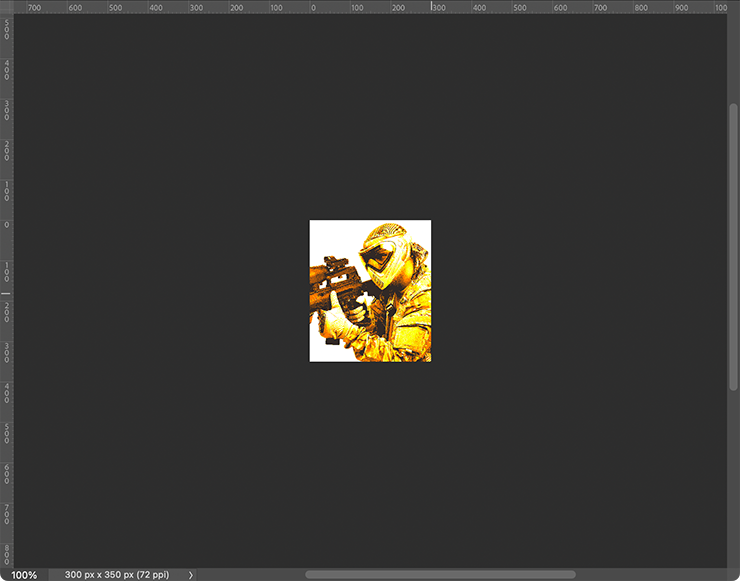The height and width of the screenshot is (581, 740).
Task: Click the 0 mark on the horizontal ruler
Action: click(313, 7)
